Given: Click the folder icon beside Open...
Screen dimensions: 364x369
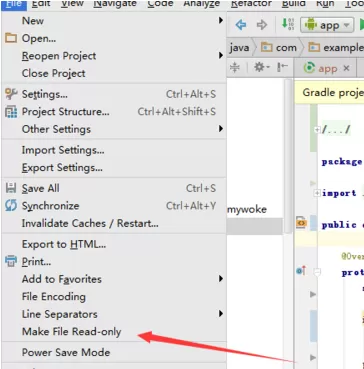Looking at the screenshot, I should point(11,38).
